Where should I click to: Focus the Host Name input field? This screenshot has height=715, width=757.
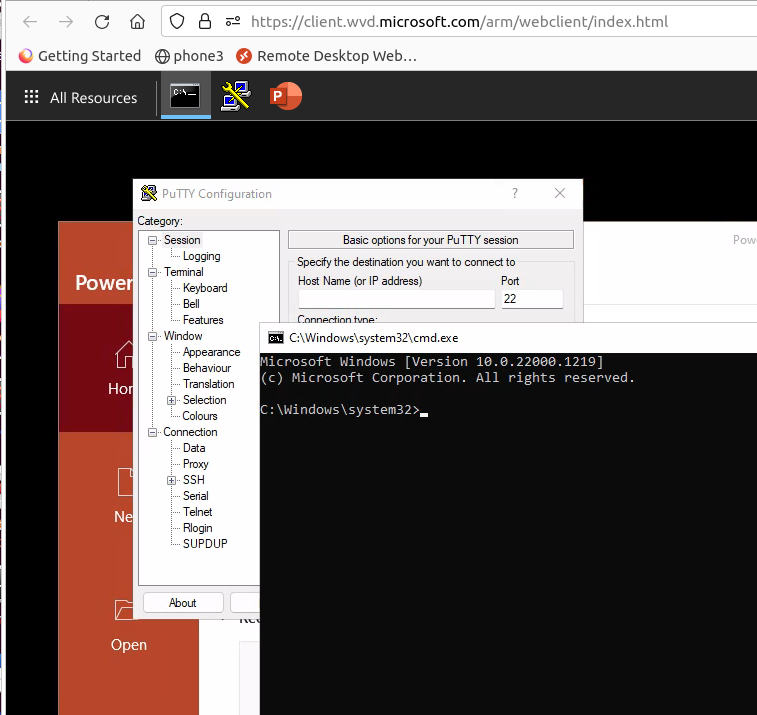pyautogui.click(x=396, y=299)
